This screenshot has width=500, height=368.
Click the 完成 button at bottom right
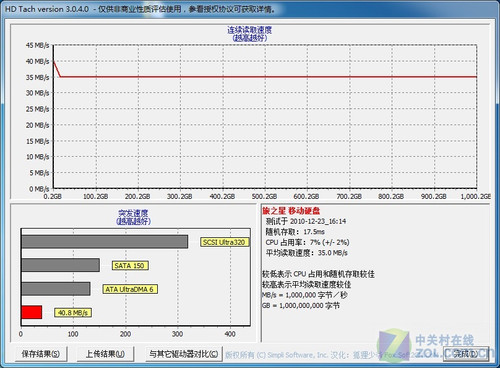(x=466, y=354)
